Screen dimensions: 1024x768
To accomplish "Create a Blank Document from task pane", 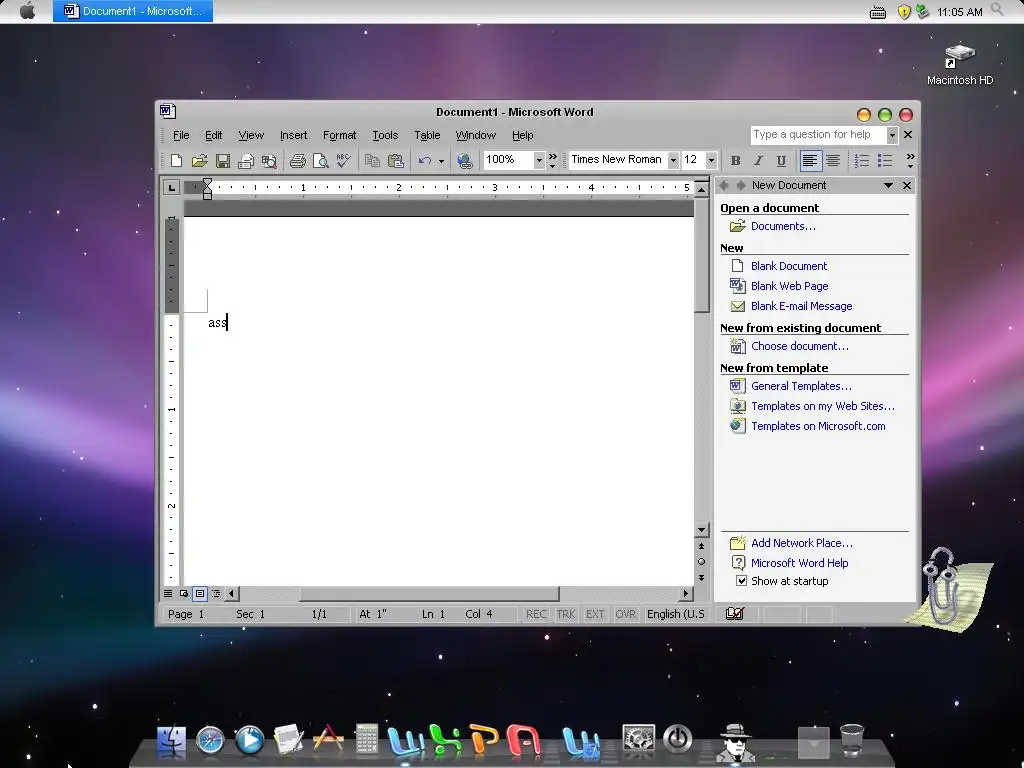I will coord(789,266).
